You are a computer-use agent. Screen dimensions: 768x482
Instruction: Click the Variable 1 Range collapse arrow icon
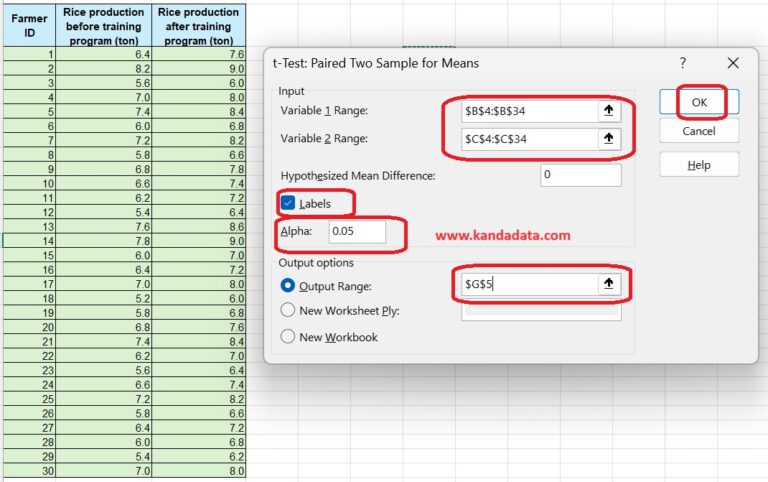(608, 111)
